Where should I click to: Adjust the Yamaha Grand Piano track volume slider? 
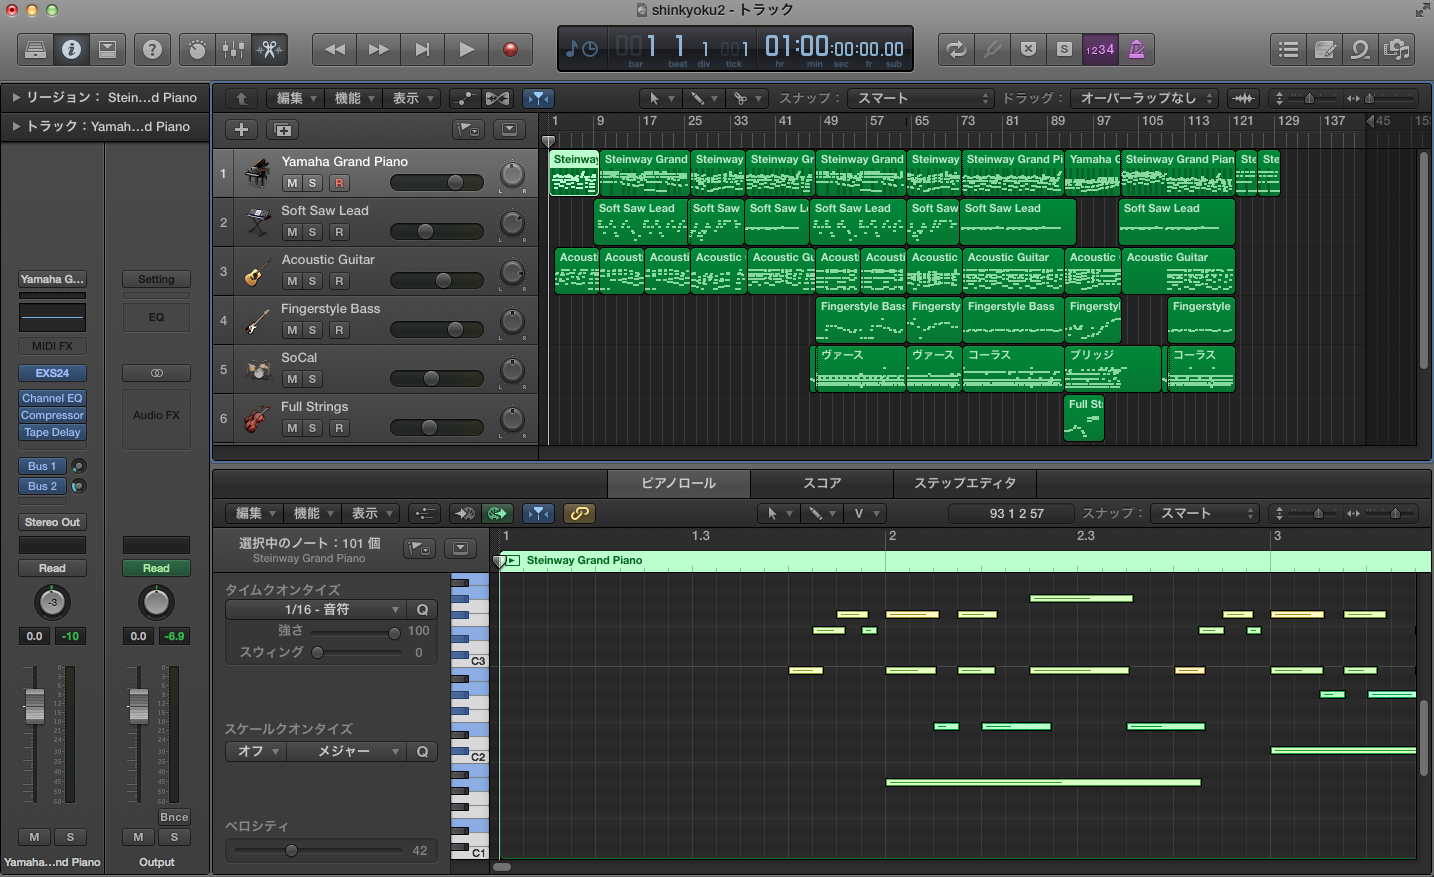[437, 183]
